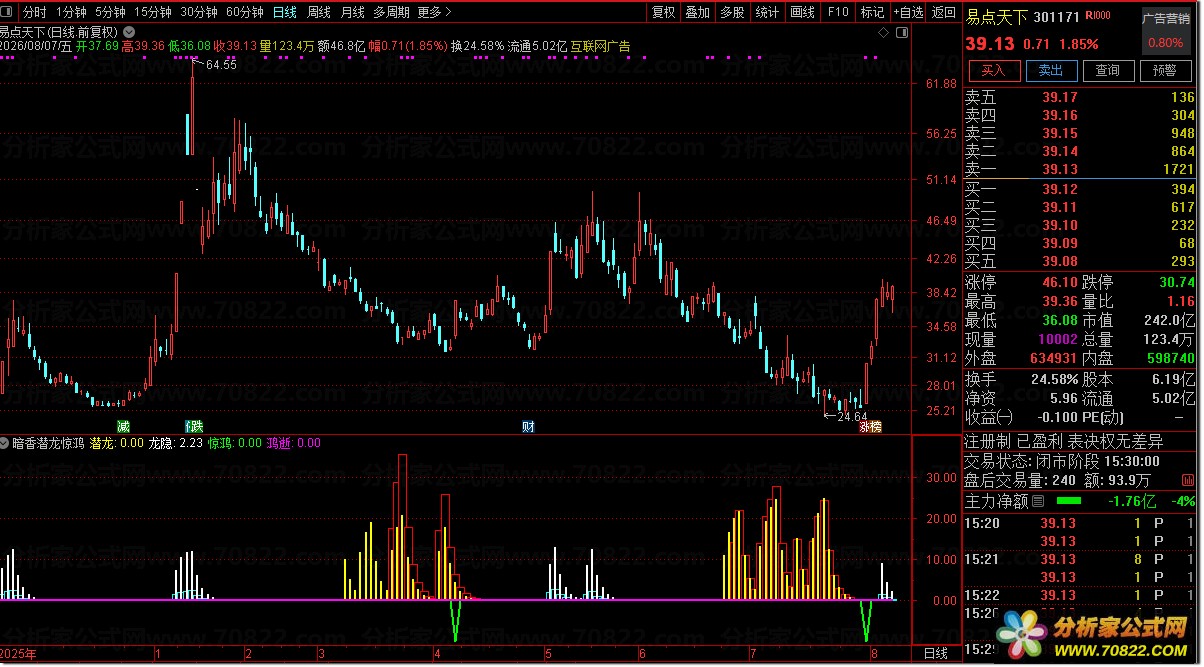Click the 统计 statistics button
The width and height of the screenshot is (1204, 667).
pyautogui.click(x=767, y=12)
